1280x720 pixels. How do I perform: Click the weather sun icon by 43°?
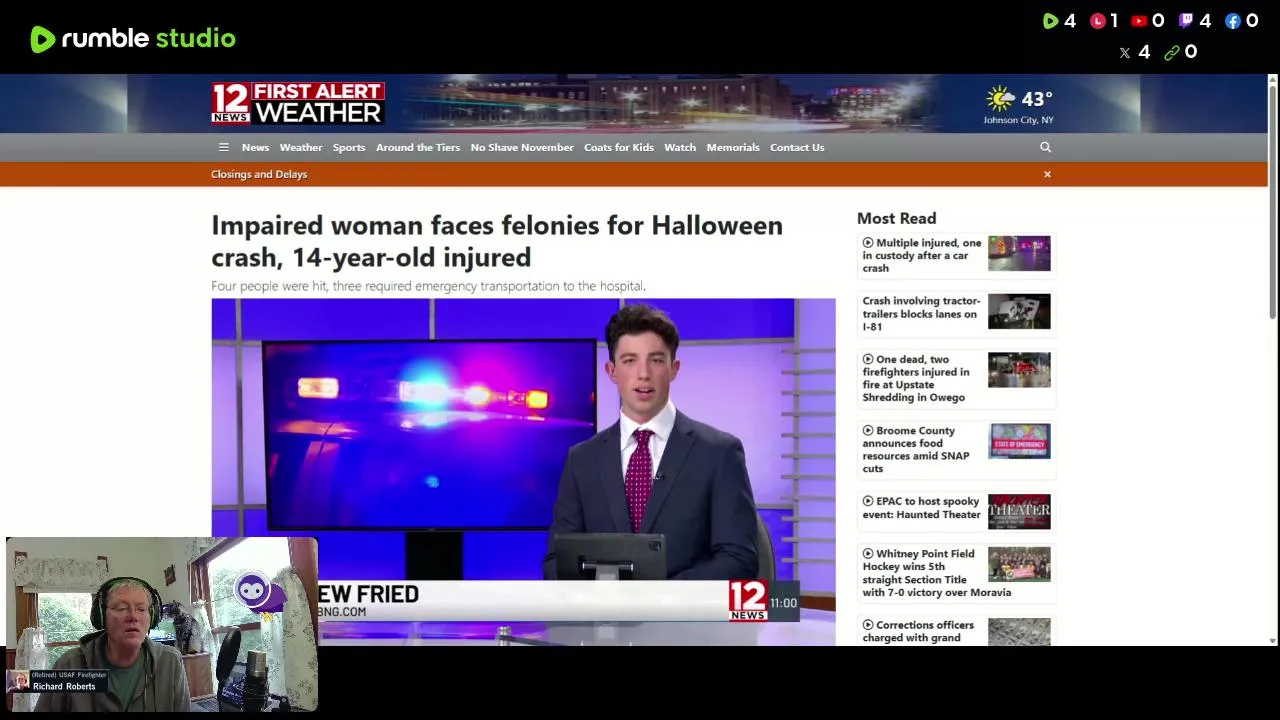[x=1000, y=98]
